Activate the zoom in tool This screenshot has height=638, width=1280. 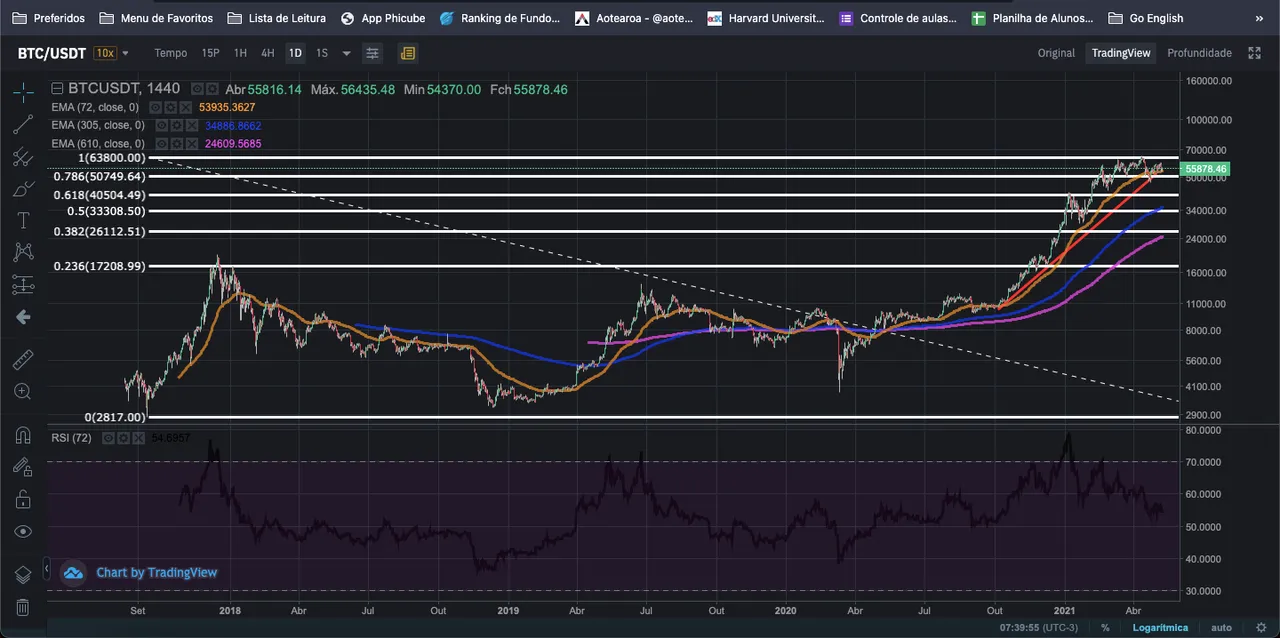click(23, 391)
